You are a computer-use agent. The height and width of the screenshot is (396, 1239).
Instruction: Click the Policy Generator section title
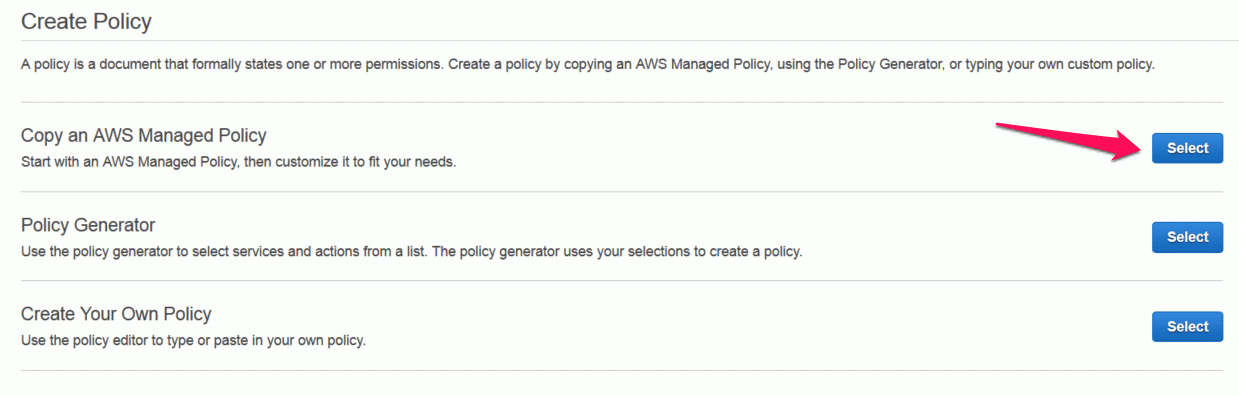88,225
